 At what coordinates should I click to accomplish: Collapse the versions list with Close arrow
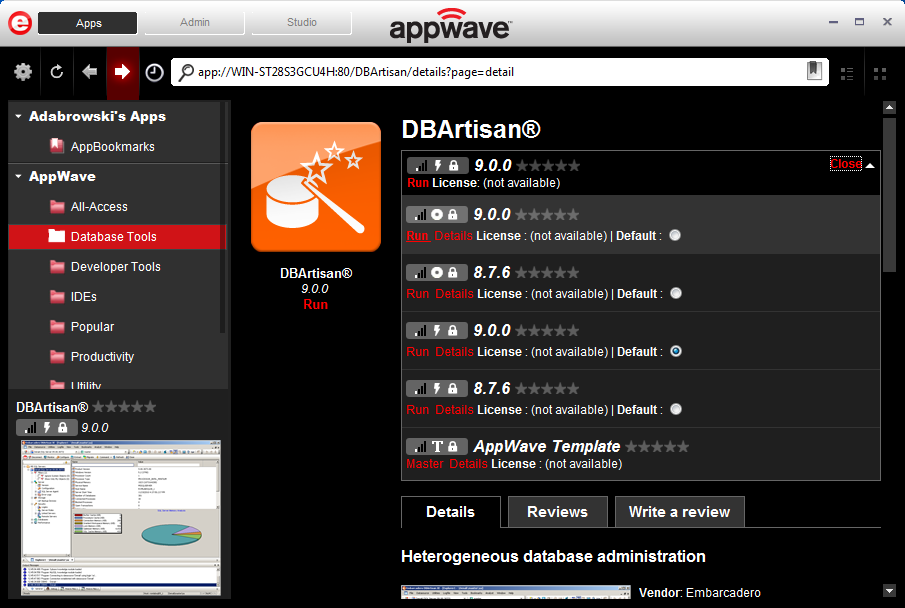click(870, 165)
